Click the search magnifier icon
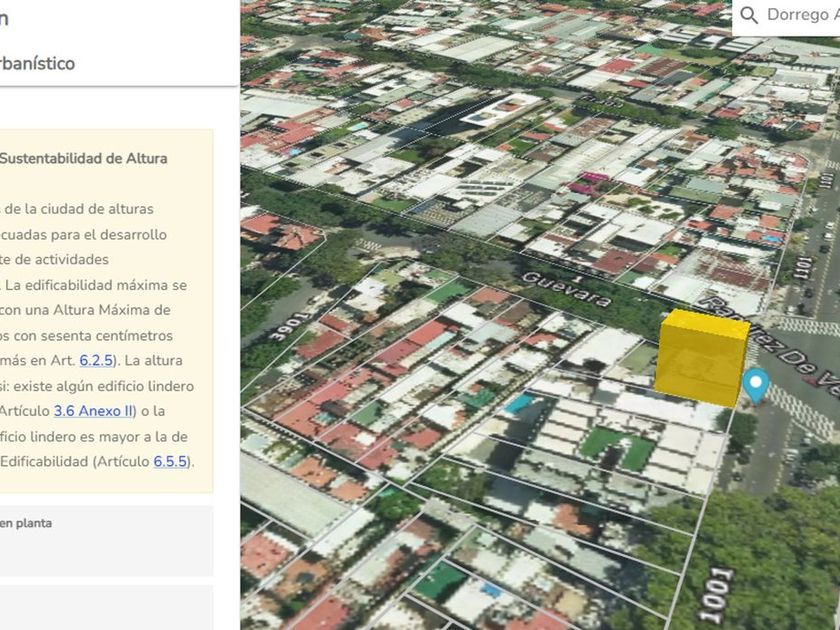The image size is (840, 630). [x=749, y=15]
